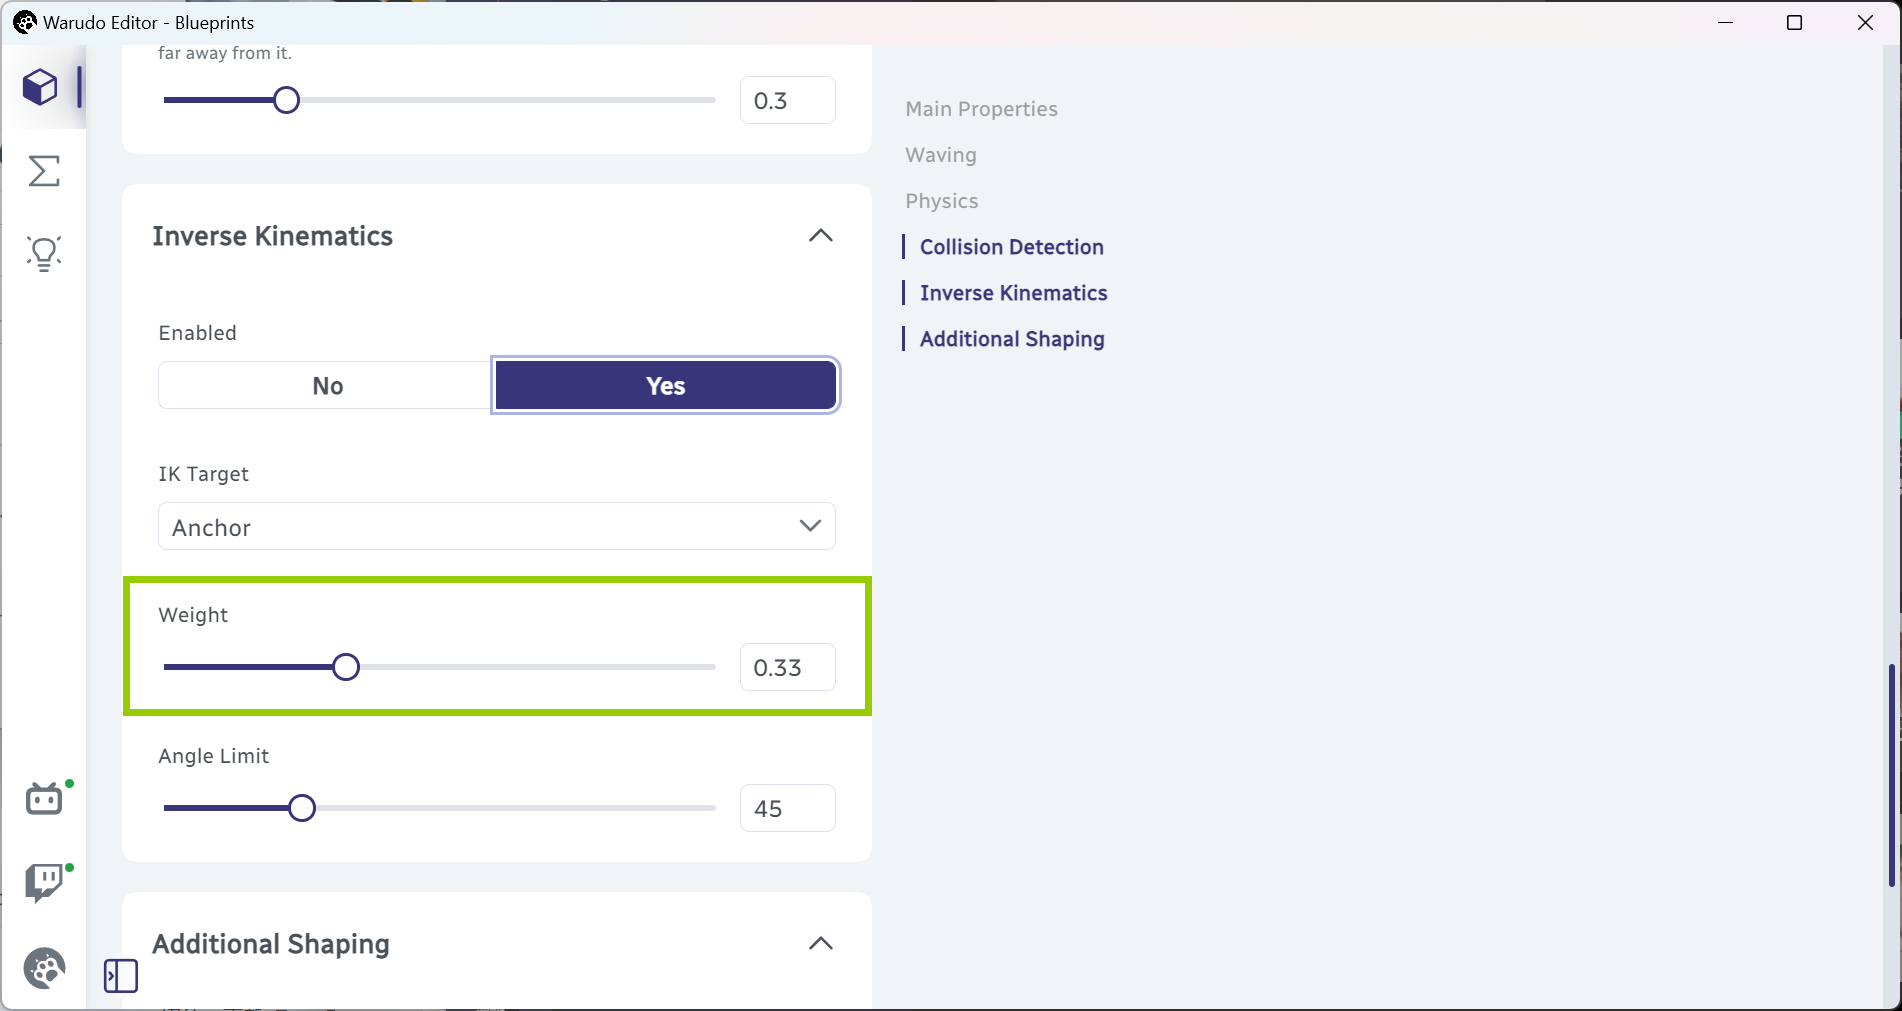Open the Assets cube icon tab
Screen dimensions: 1902x1011
tap(41, 87)
